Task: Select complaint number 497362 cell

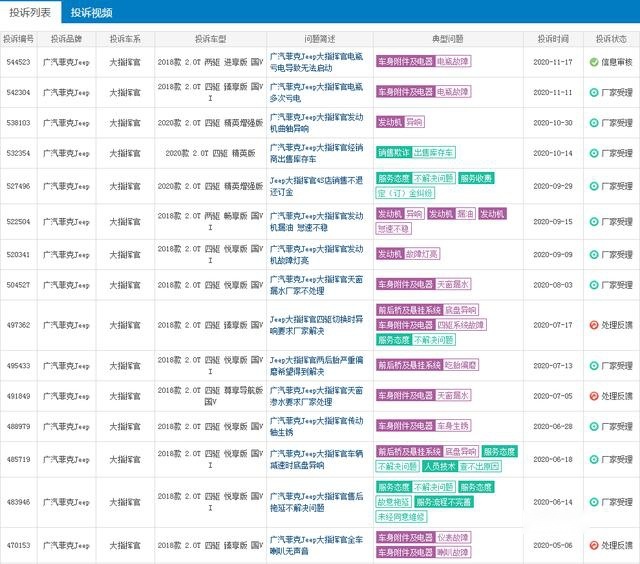Action: 18,325
